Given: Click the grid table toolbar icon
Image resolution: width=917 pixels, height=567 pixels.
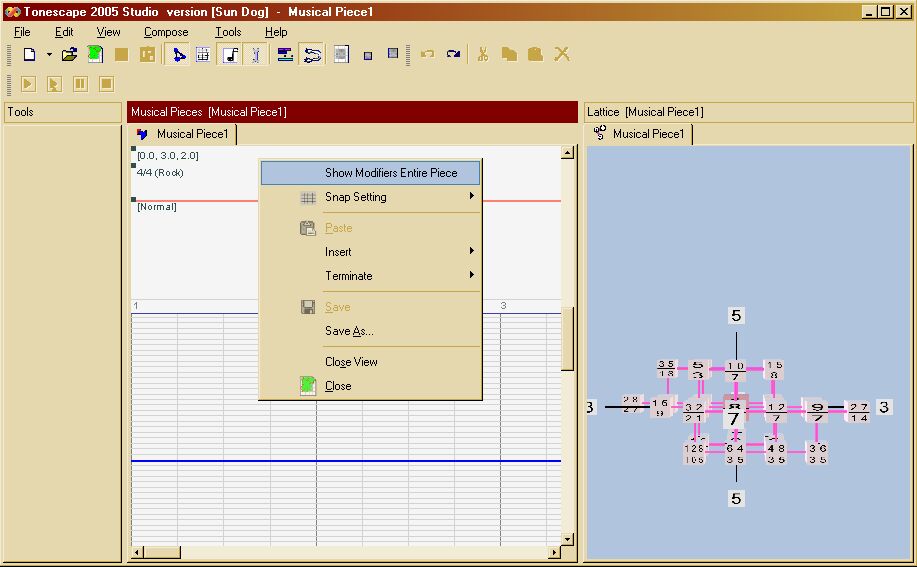Looking at the screenshot, I should pos(203,54).
